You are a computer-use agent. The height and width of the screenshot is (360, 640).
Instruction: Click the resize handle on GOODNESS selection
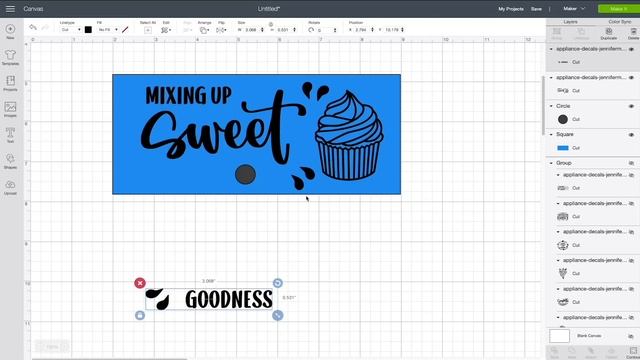(278, 315)
